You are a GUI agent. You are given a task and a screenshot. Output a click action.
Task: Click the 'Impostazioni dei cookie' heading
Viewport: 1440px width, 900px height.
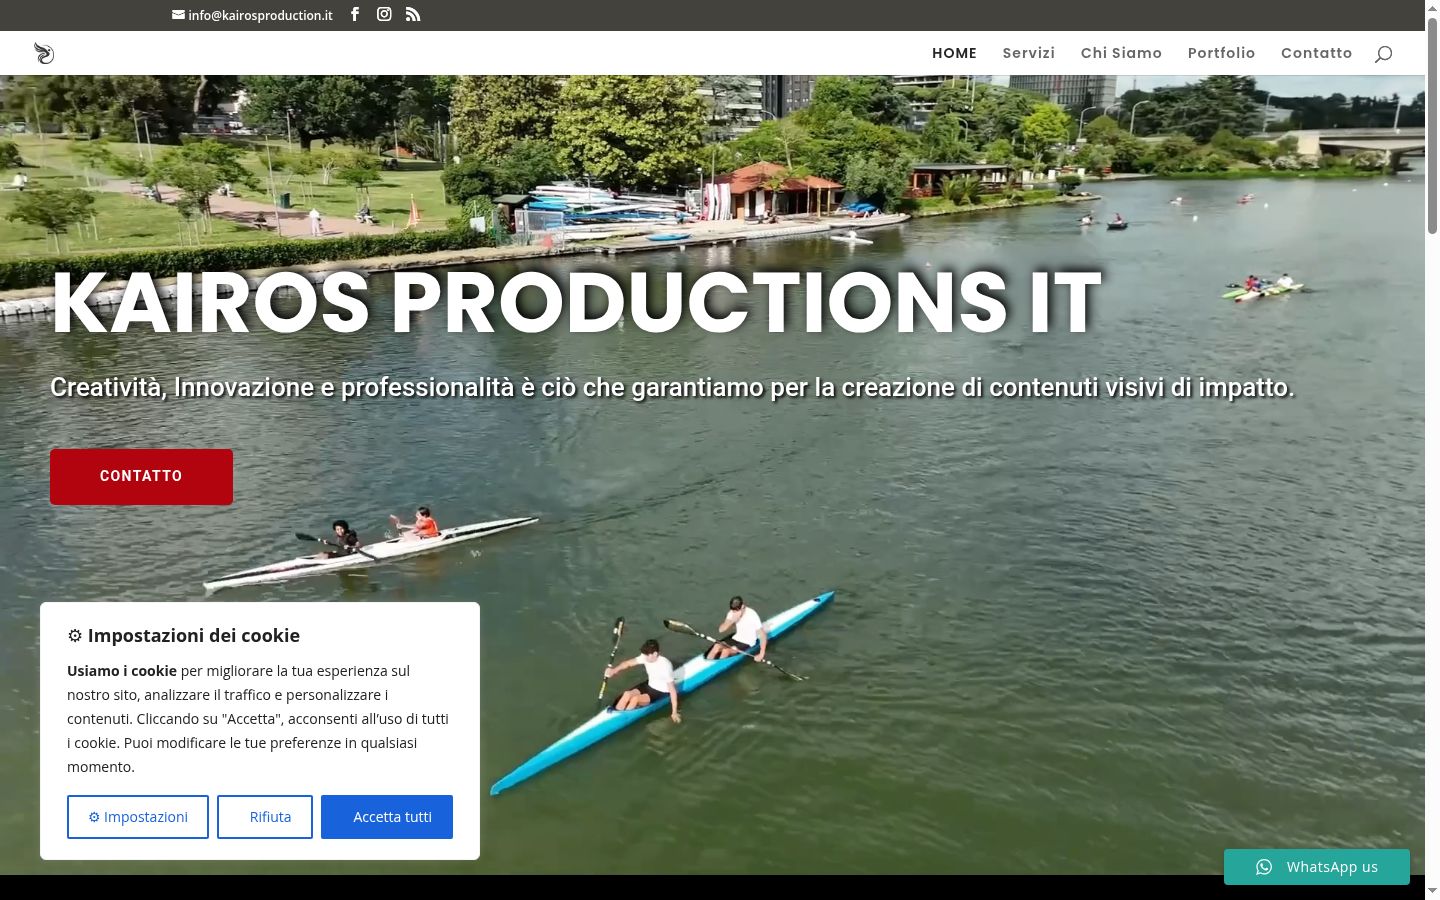point(184,635)
